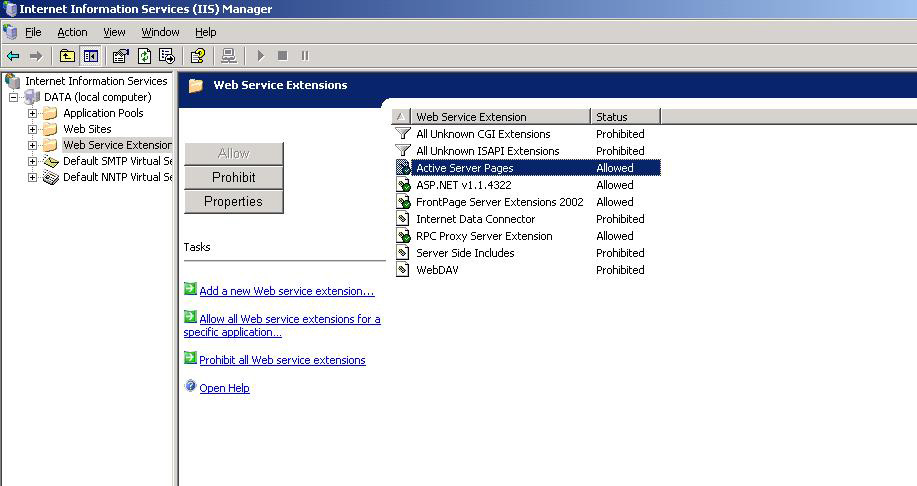Viewport: 917px width, 486px height.
Task: Click the Back arrow toolbar icon
Action: [13, 56]
